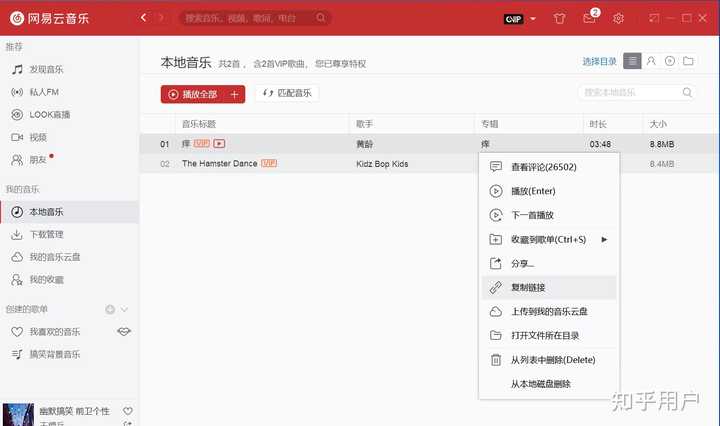Switch to folder view icon
Screen dimensions: 720x426
coord(688,61)
